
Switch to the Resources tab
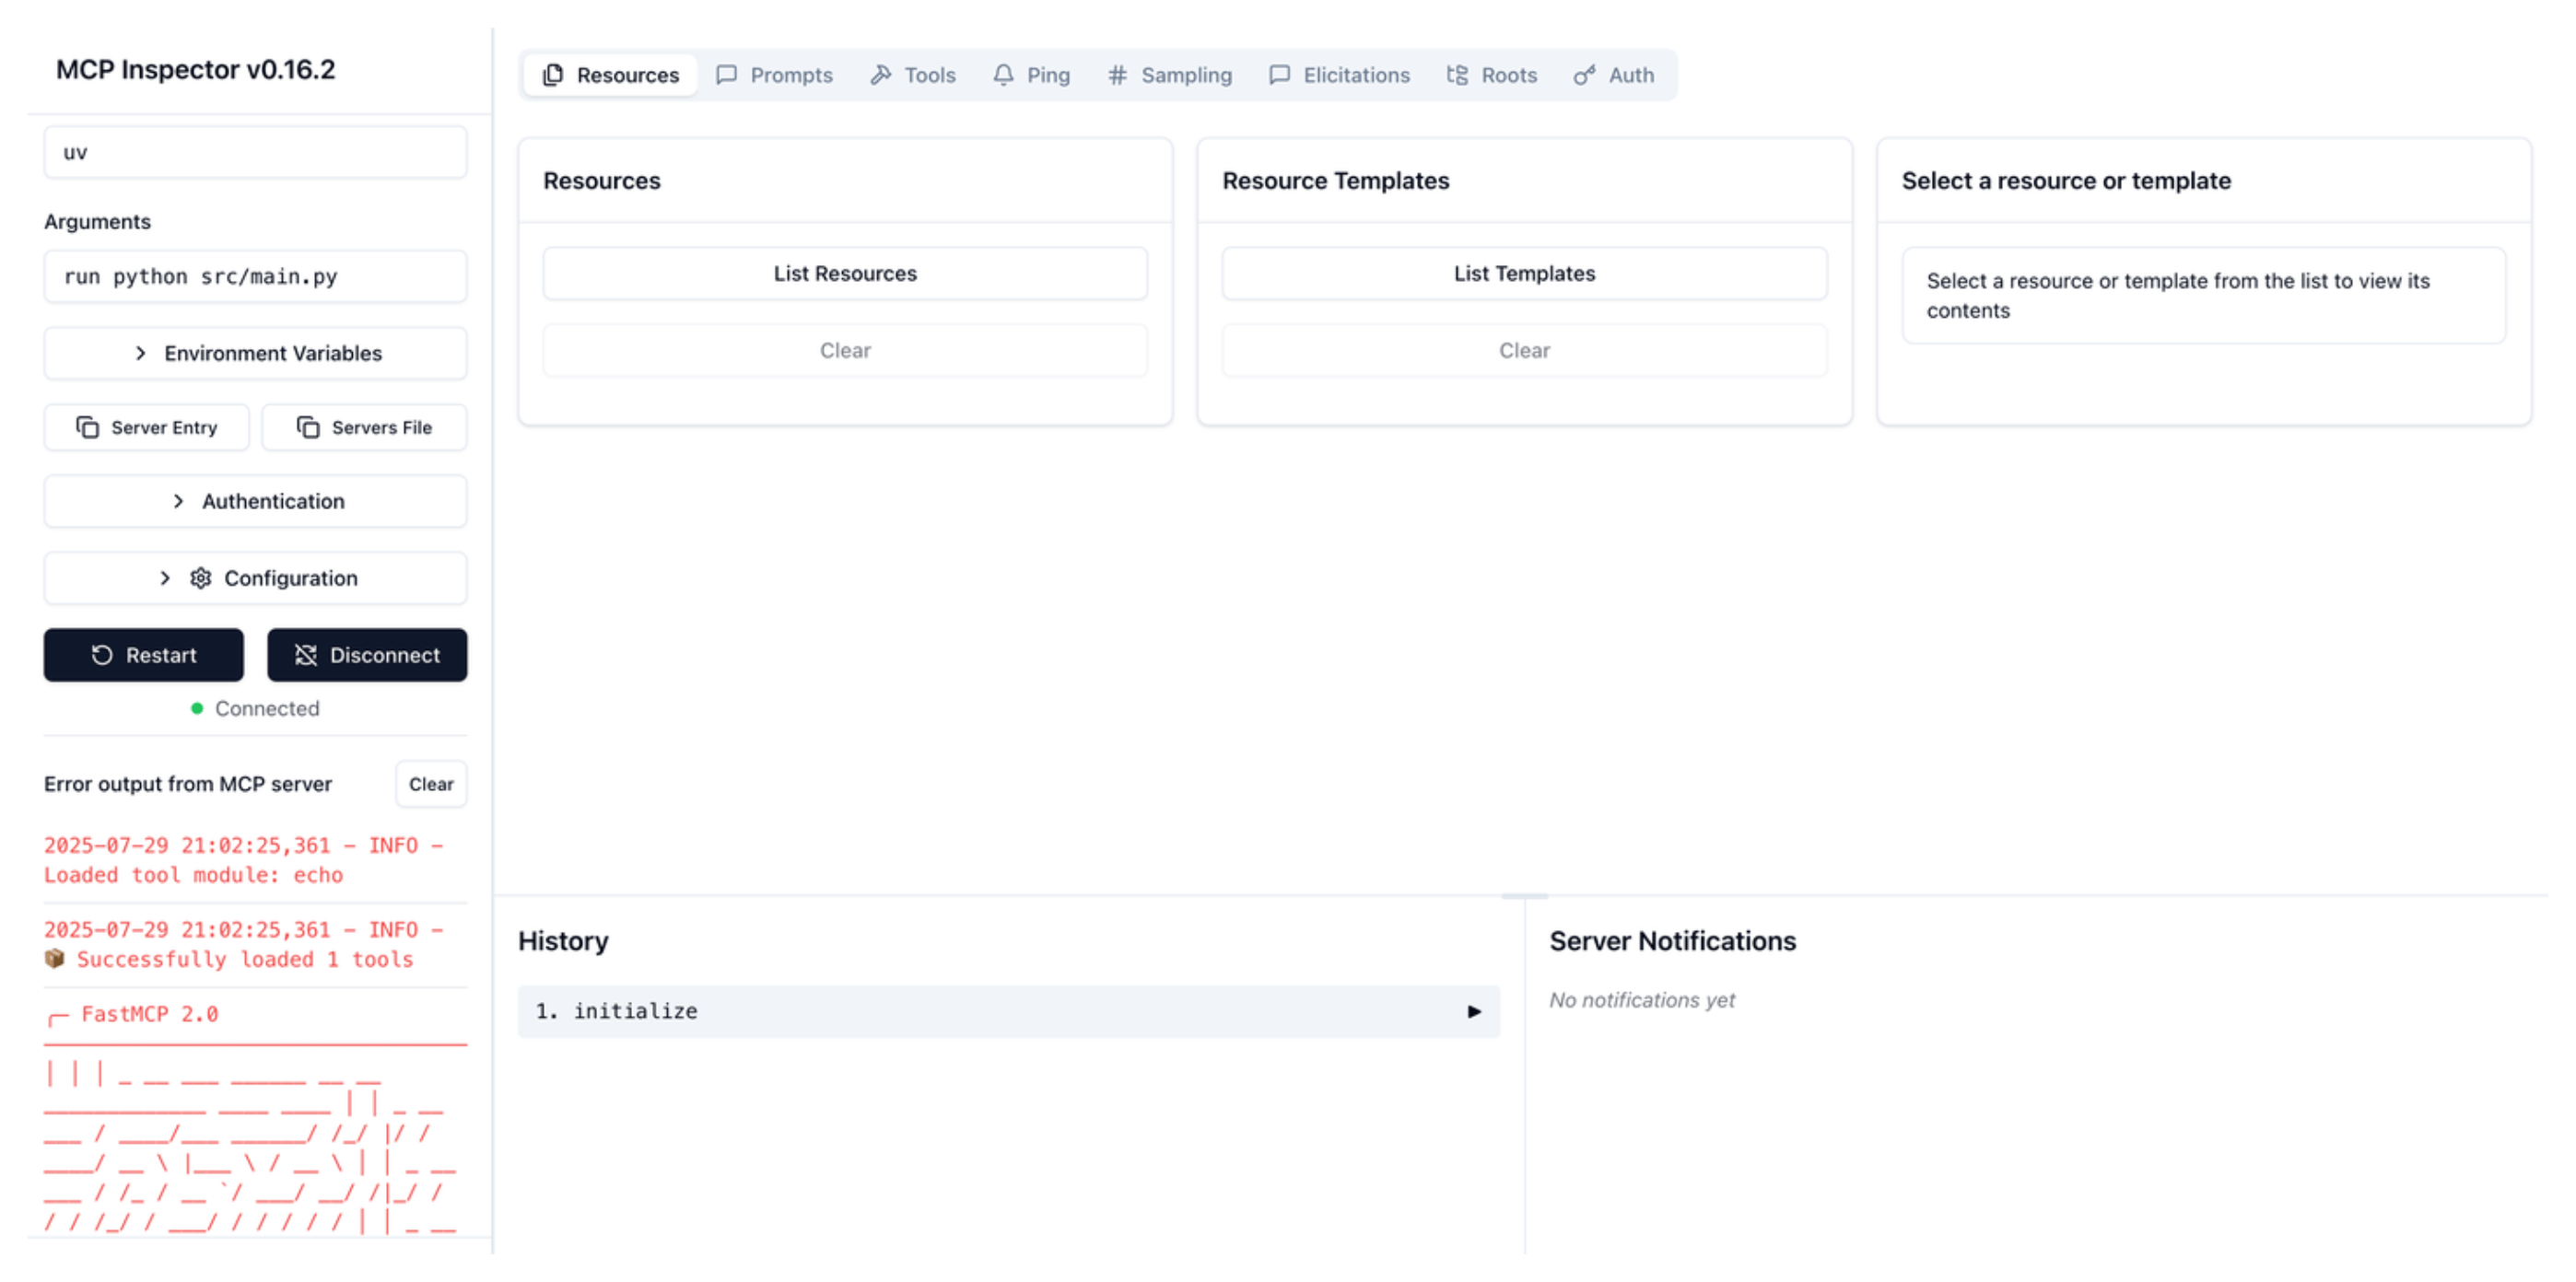point(609,74)
